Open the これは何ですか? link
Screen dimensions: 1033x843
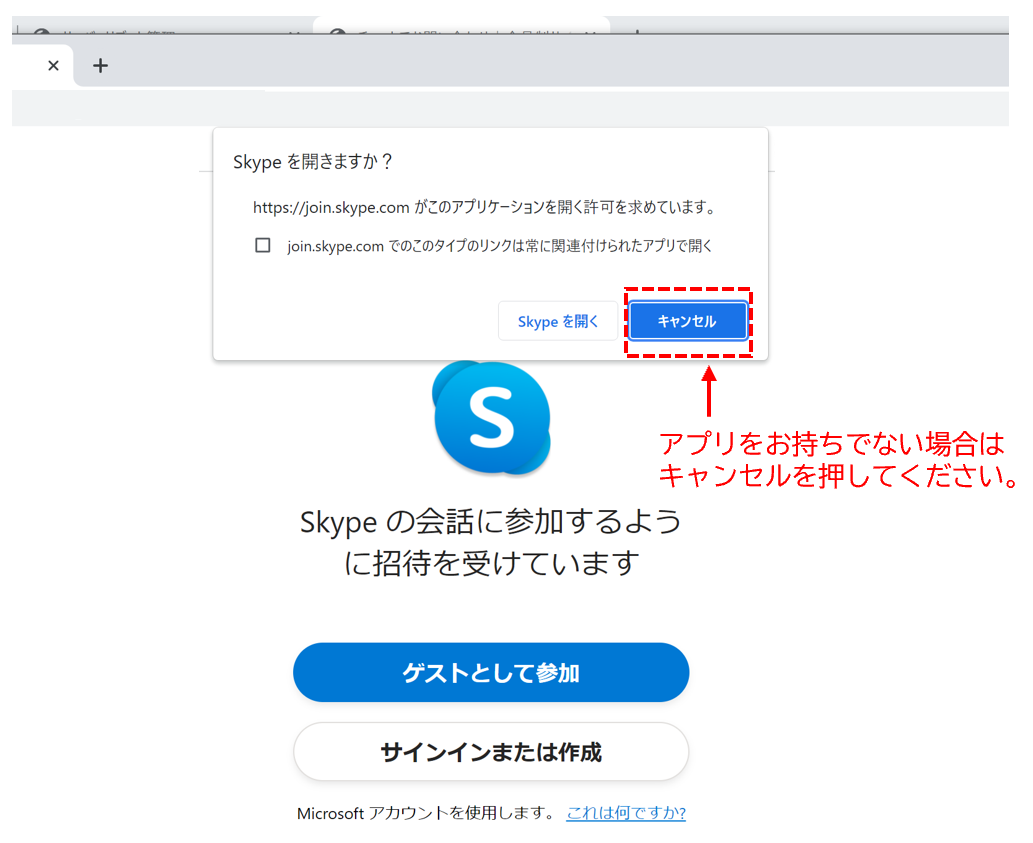[626, 813]
